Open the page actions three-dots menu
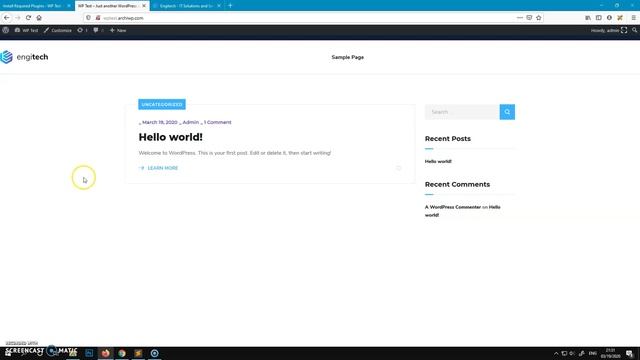The width and height of the screenshot is (640, 360). point(520,18)
